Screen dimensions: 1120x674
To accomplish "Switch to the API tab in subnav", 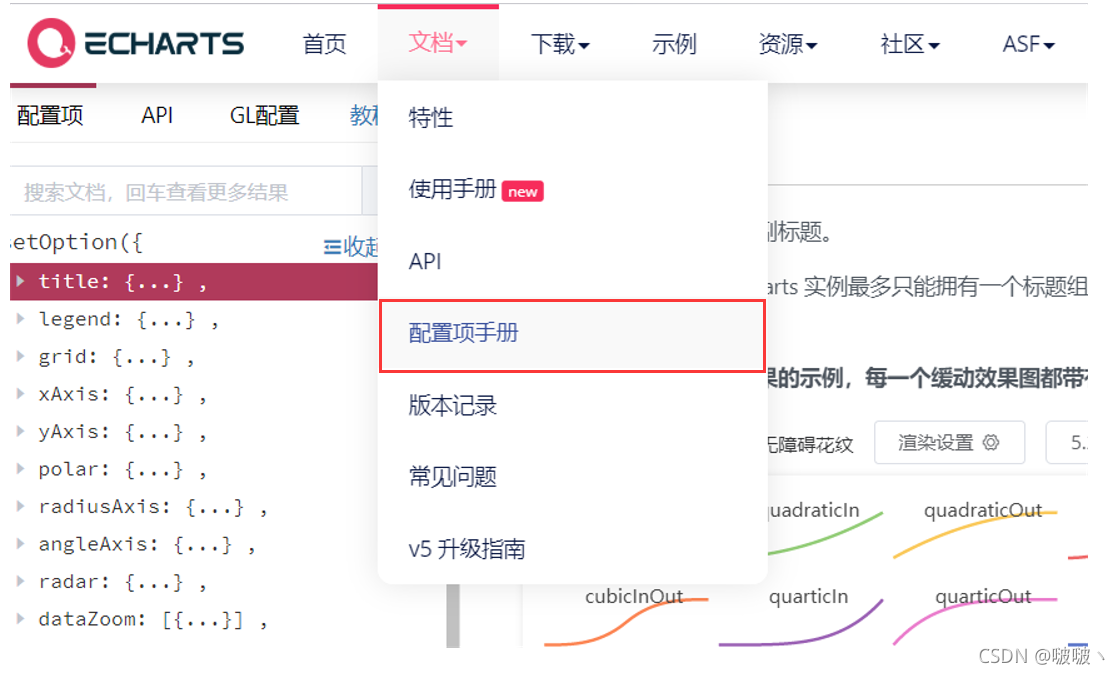I will point(157,115).
